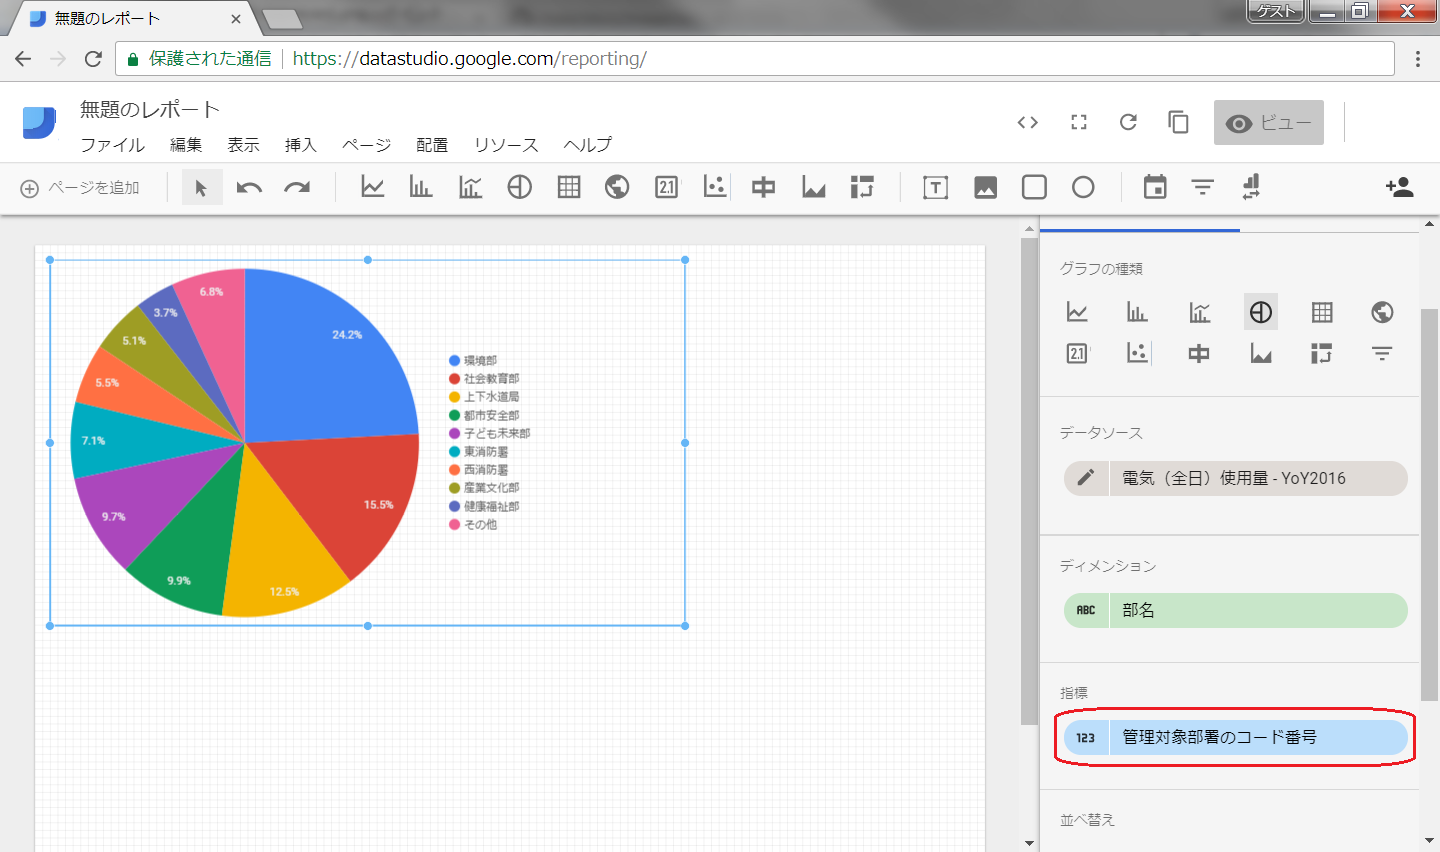1440x852 pixels.
Task: Insert an area chart from toolbar
Action: point(814,187)
